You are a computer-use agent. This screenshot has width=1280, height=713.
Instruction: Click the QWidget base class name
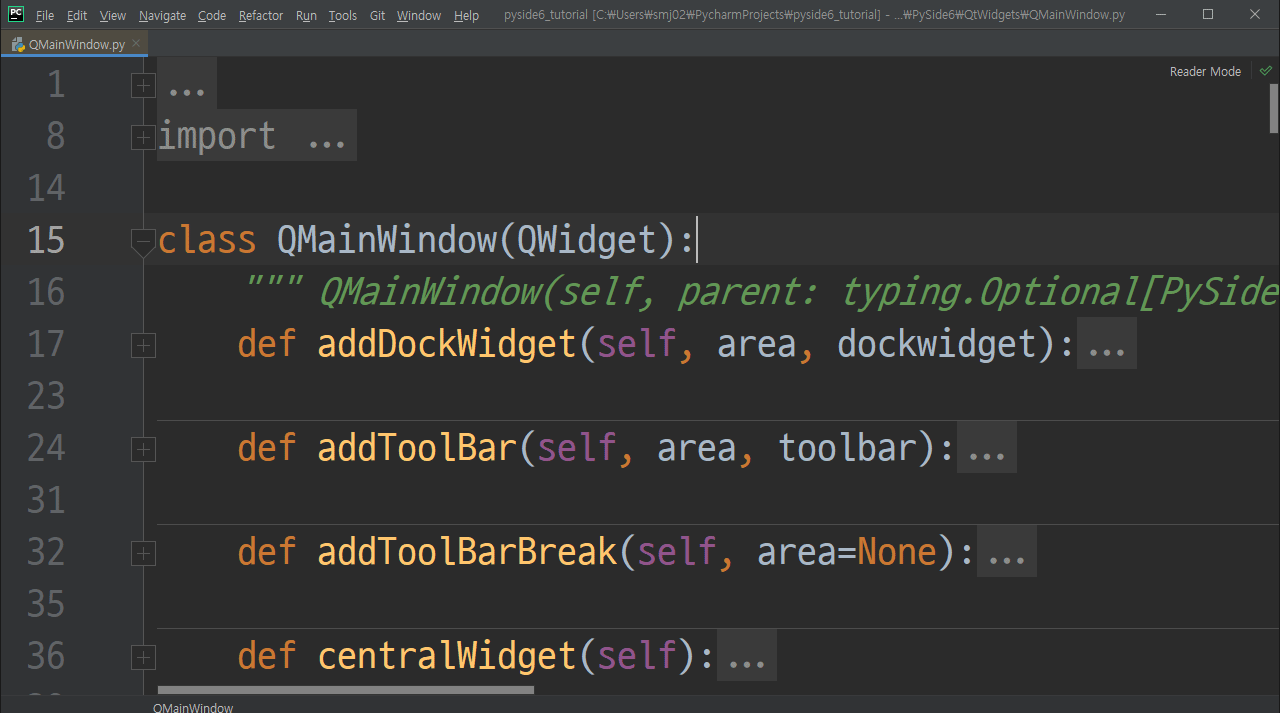pos(586,240)
